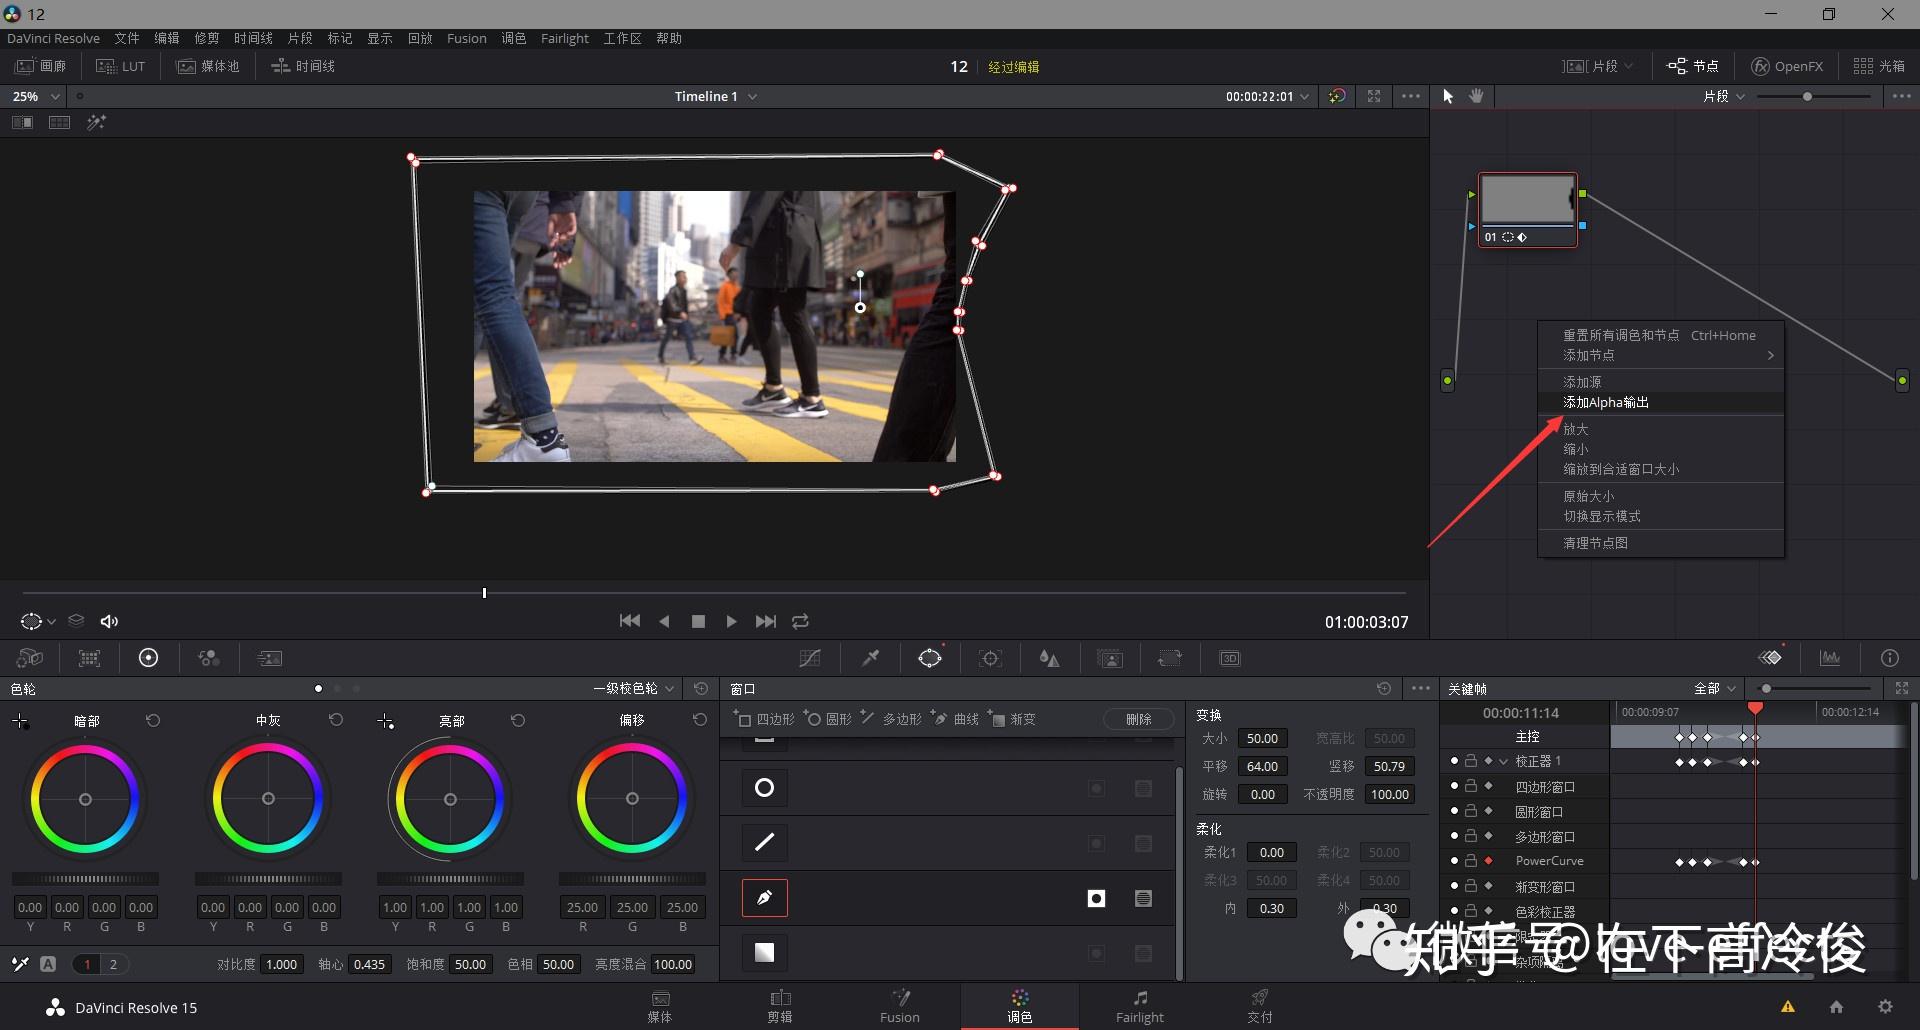Click the play forward button

pyautogui.click(x=731, y=621)
